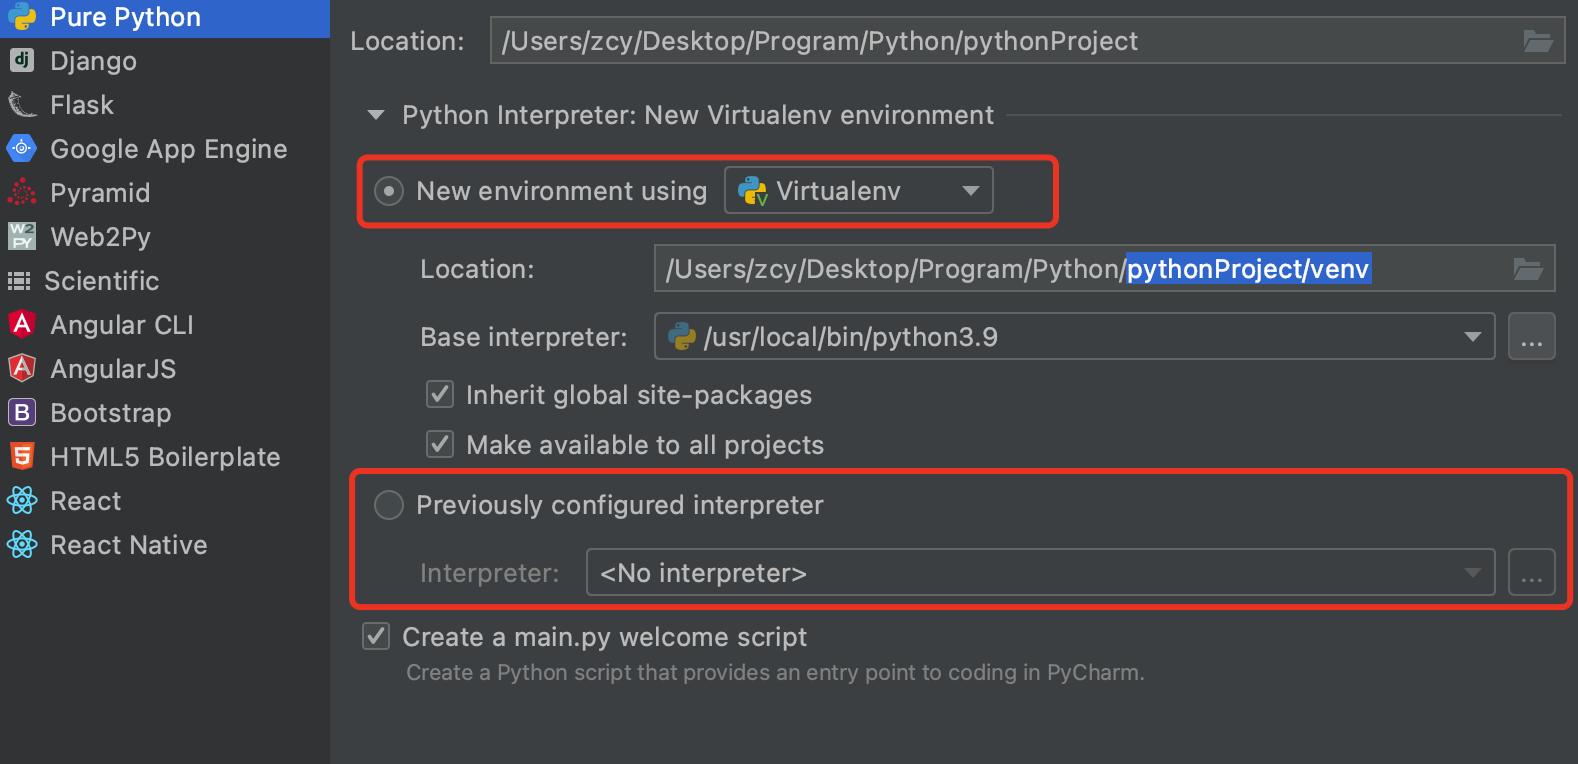1578x764 pixels.
Task: Select Scientific project type
Action: click(x=165, y=280)
